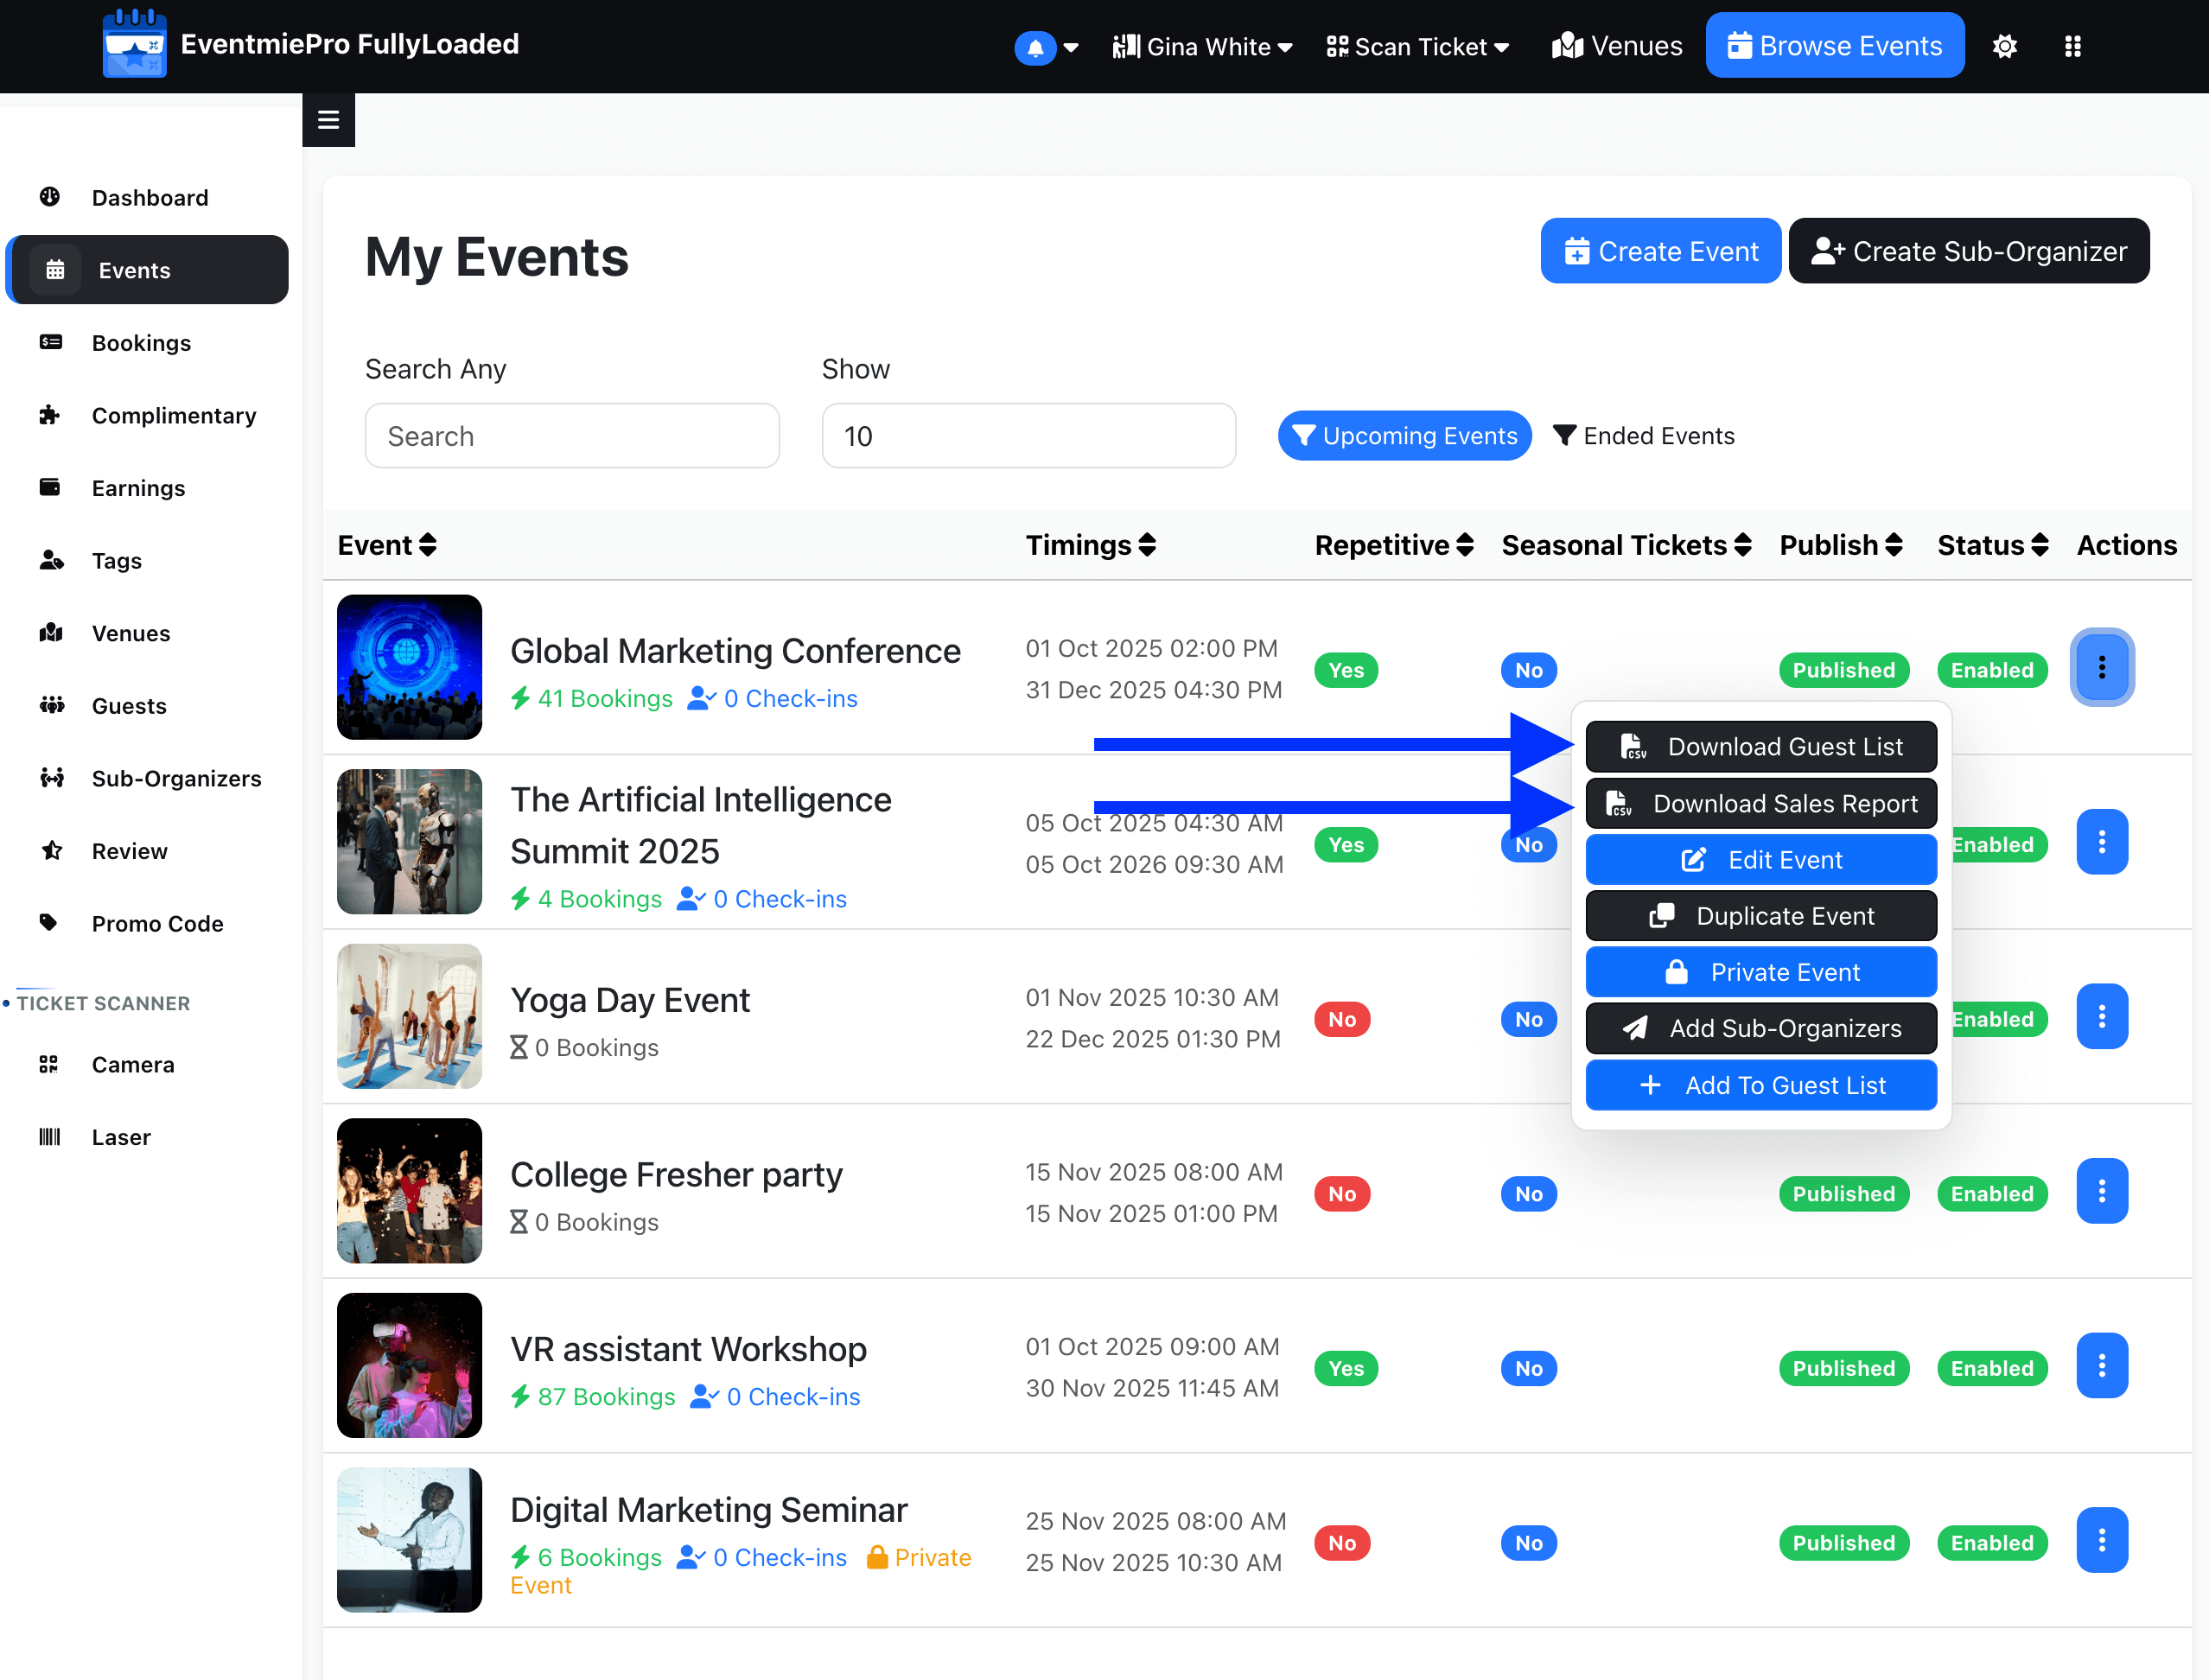Sort by Seasonal Tickets column

[1626, 545]
